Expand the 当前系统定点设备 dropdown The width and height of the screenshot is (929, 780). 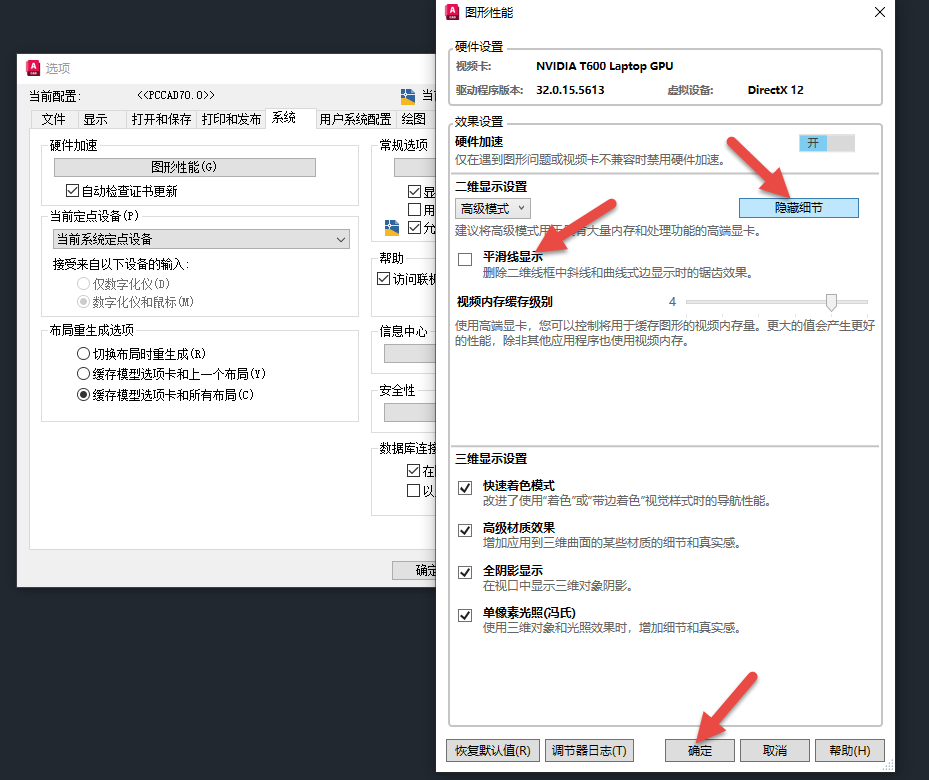pos(201,239)
